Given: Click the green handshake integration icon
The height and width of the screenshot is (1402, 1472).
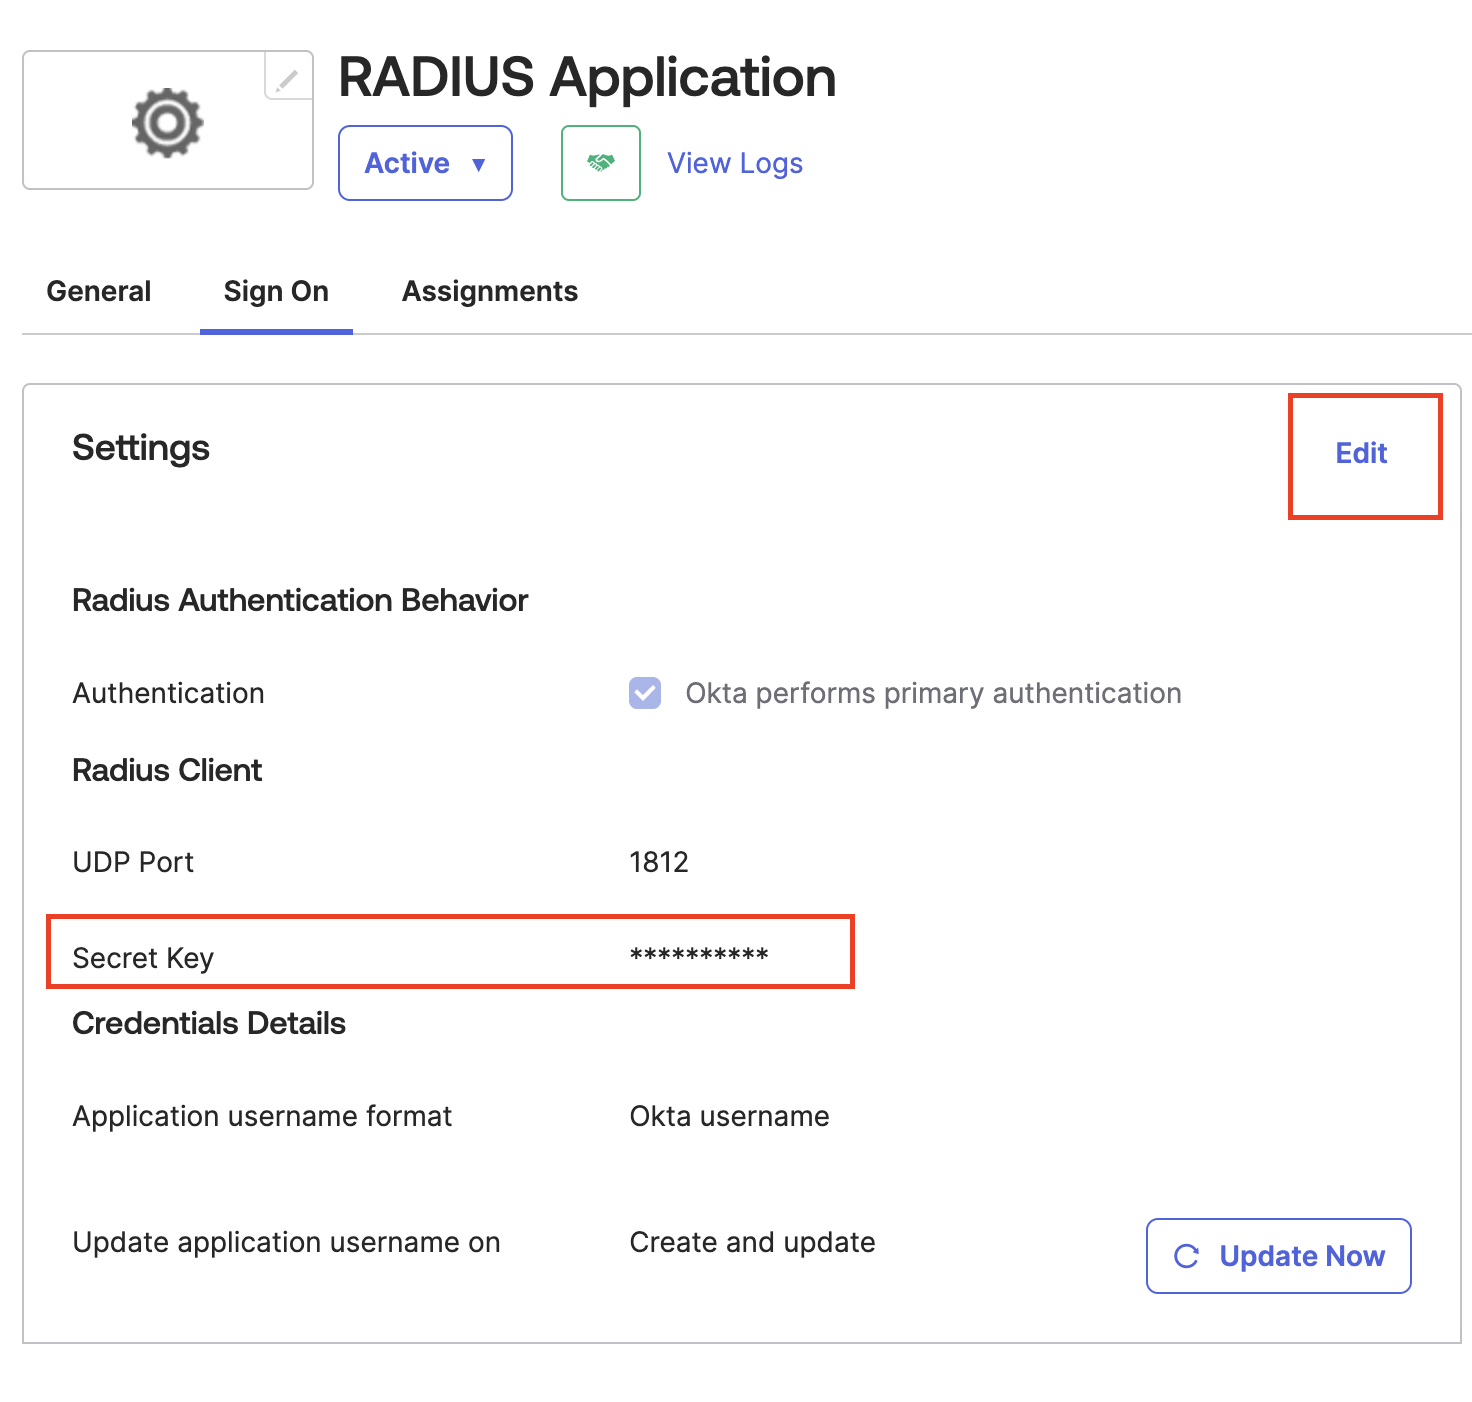Looking at the screenshot, I should coord(600,163).
